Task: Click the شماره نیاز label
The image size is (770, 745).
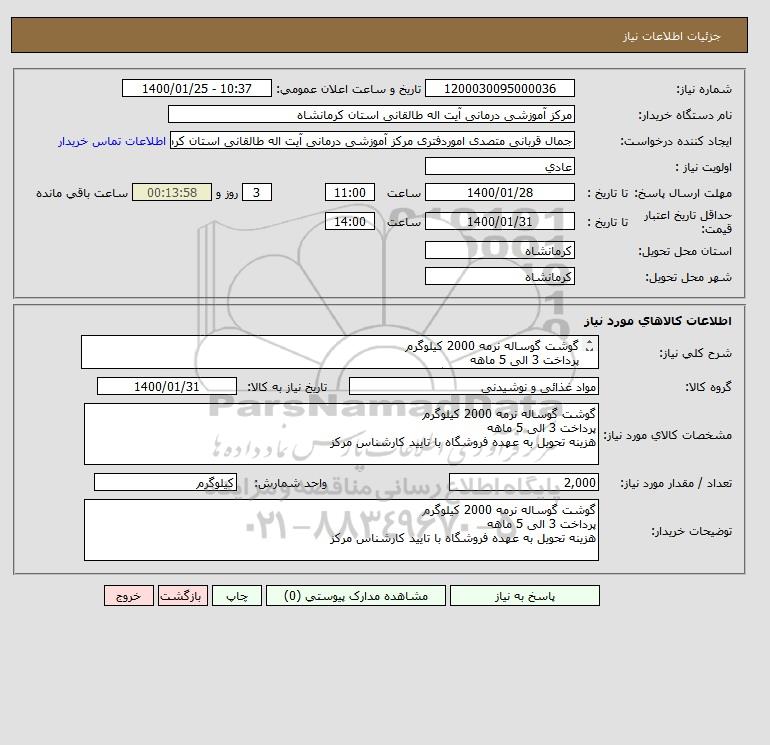Action: (x=704, y=89)
